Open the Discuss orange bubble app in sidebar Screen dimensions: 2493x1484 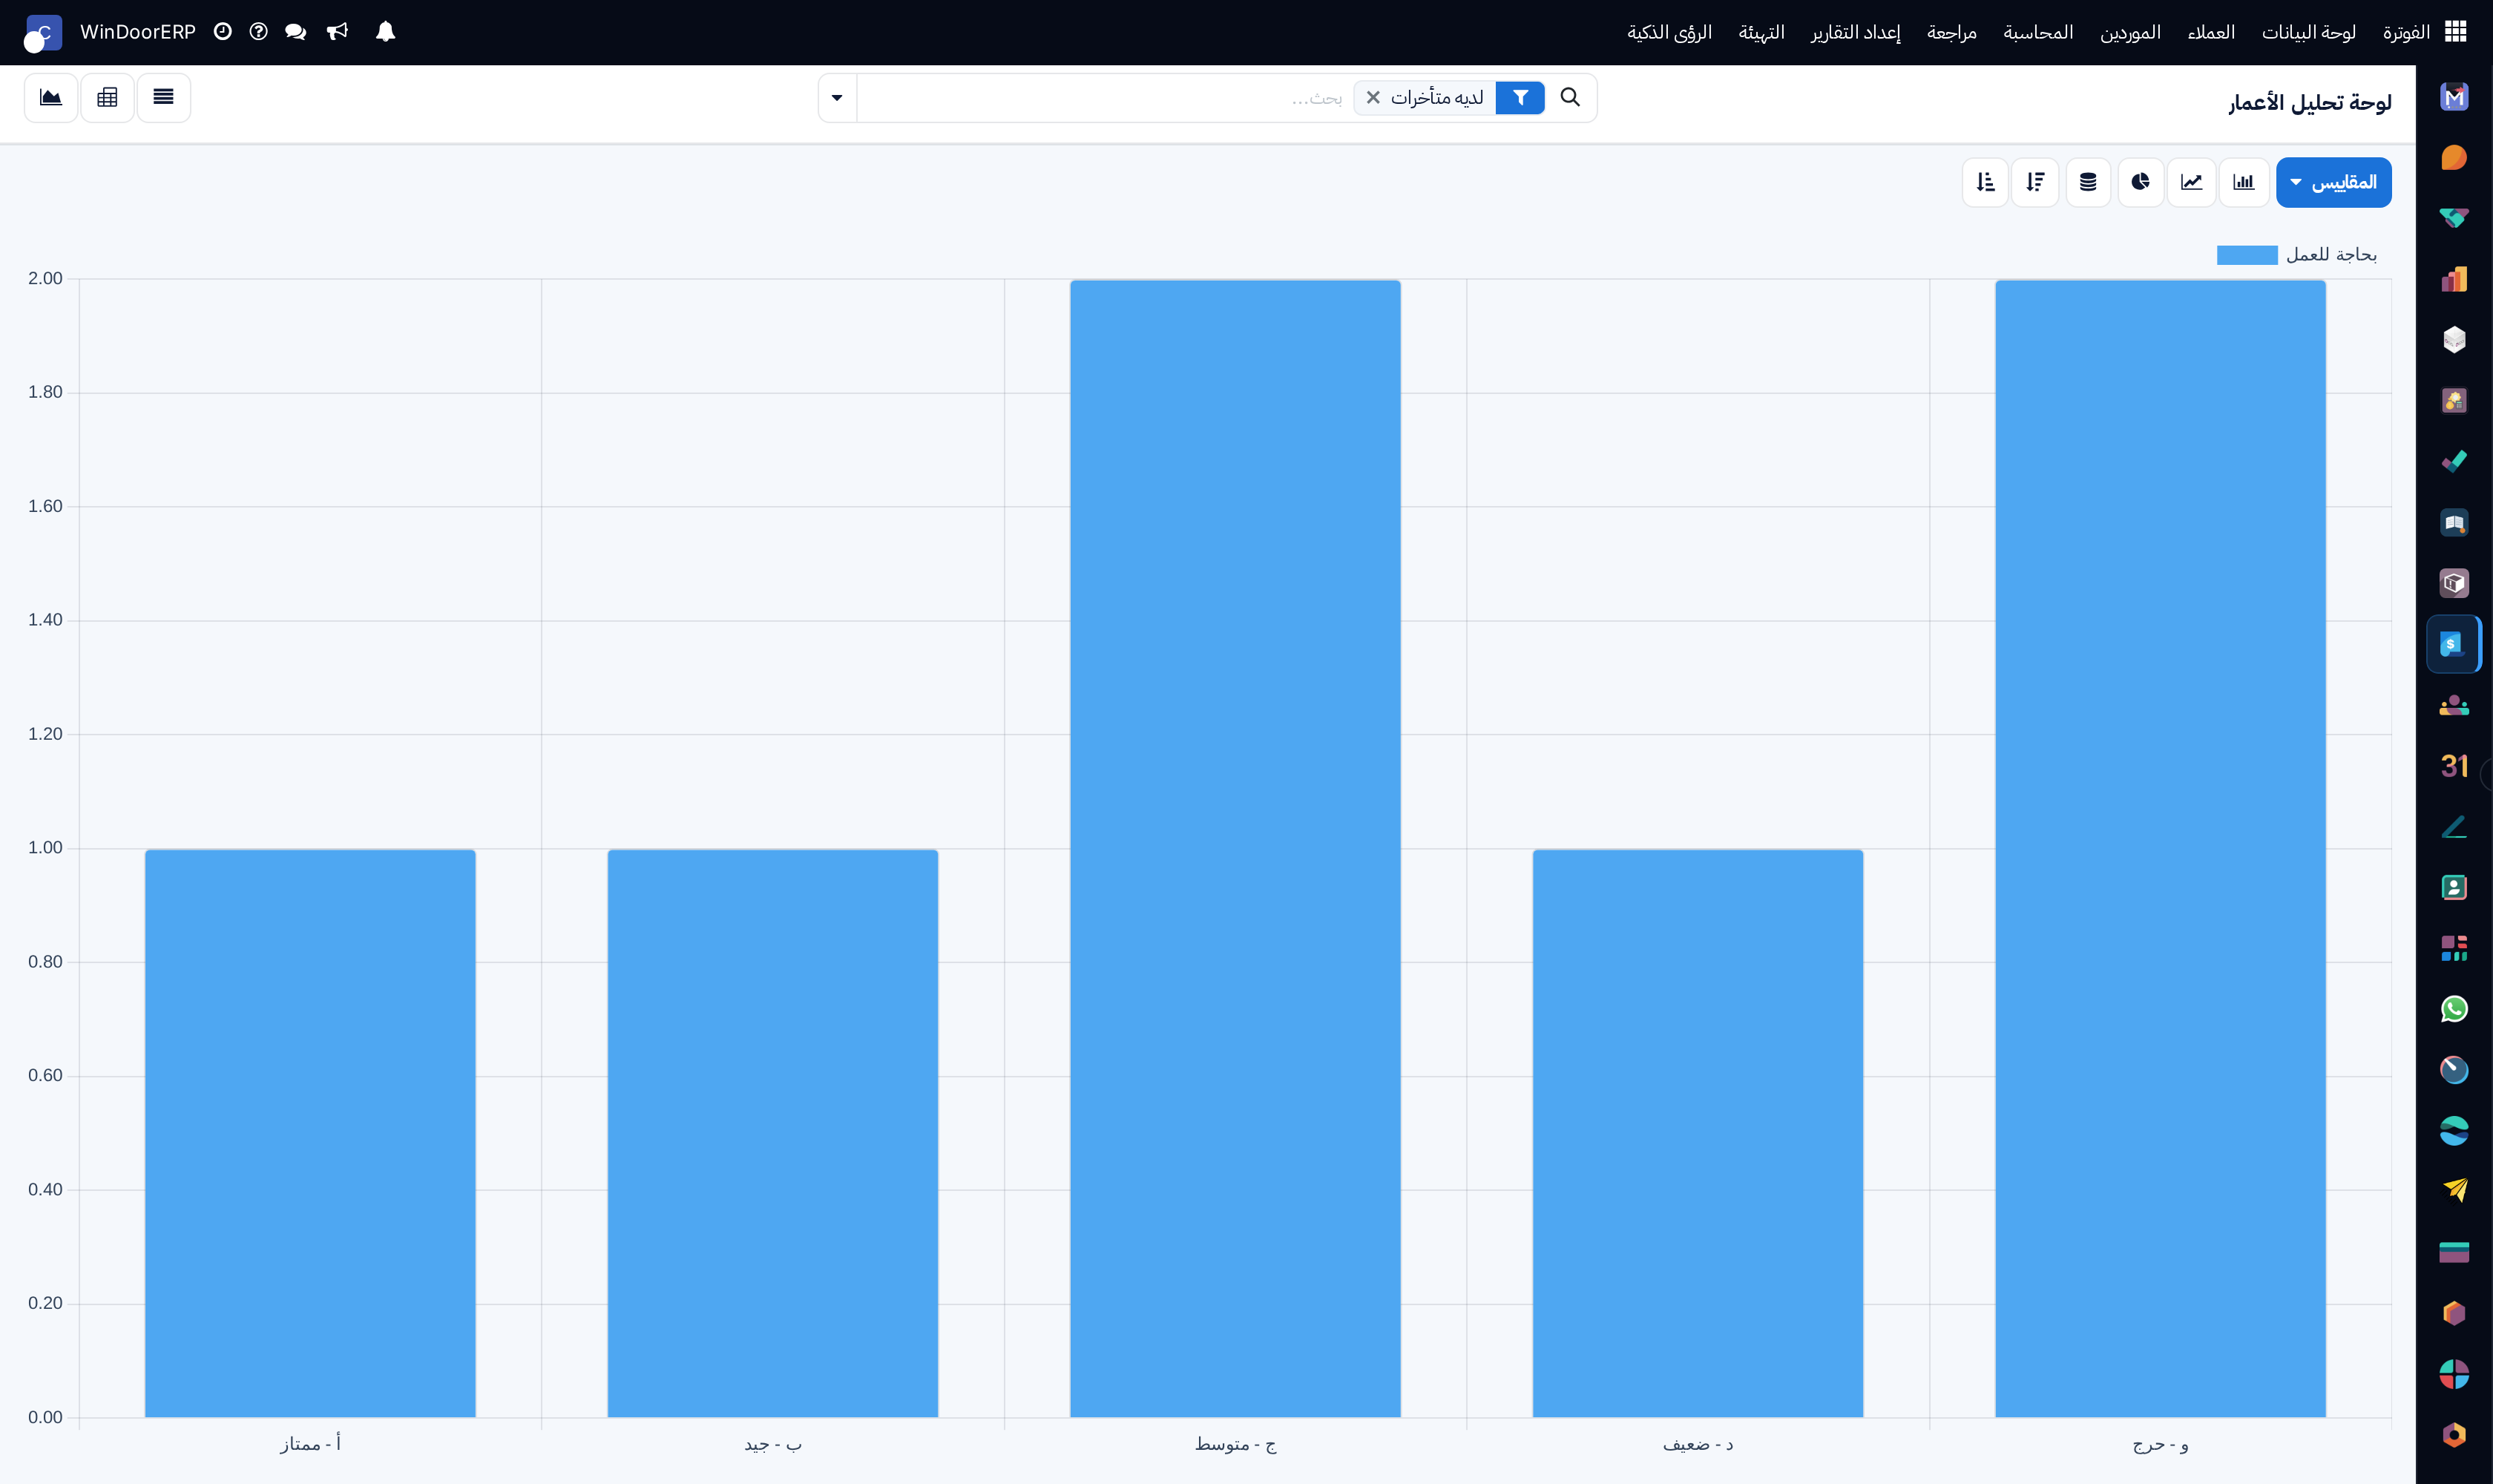coord(2454,157)
